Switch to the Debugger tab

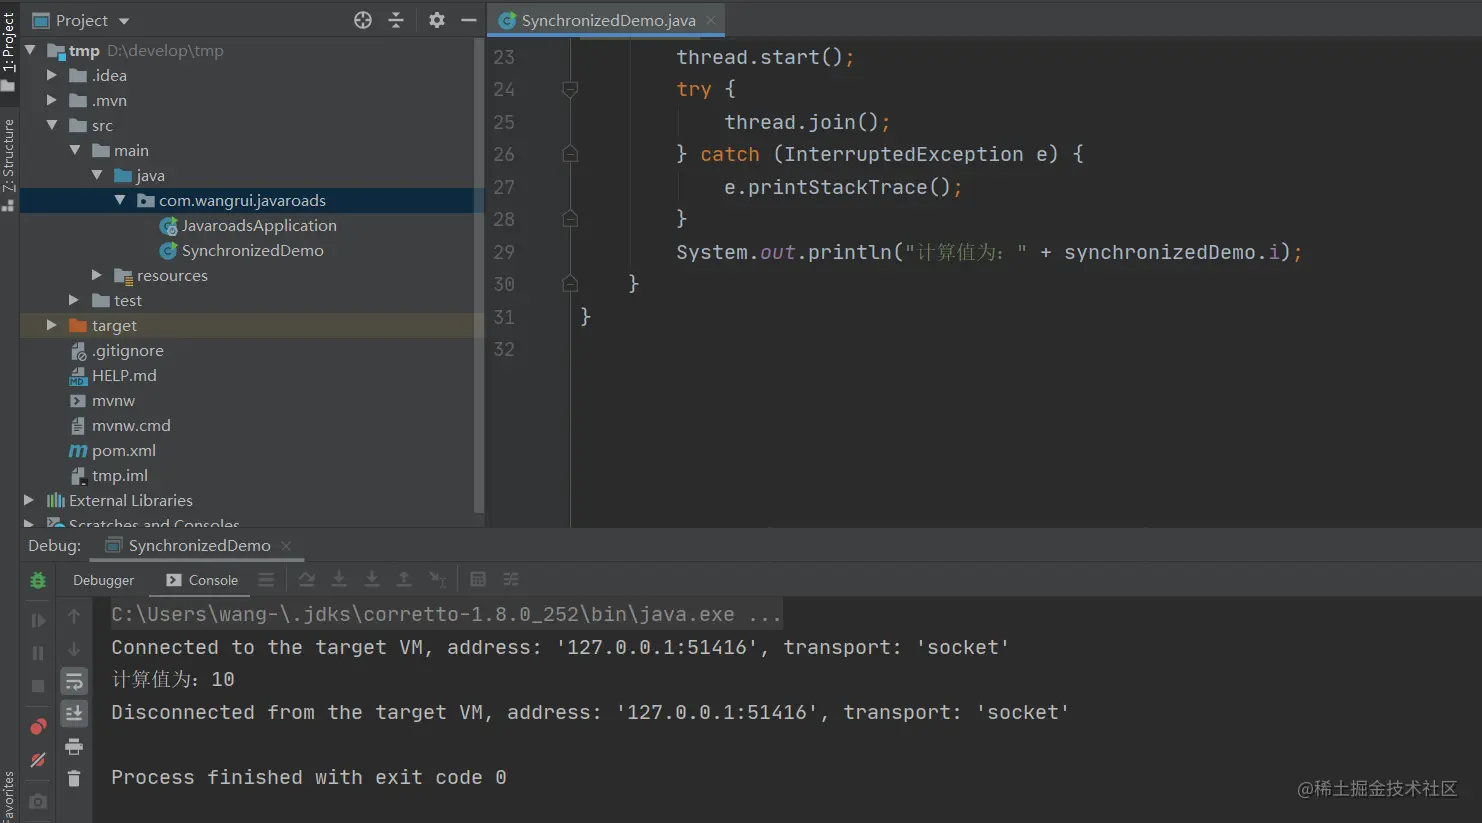103,580
